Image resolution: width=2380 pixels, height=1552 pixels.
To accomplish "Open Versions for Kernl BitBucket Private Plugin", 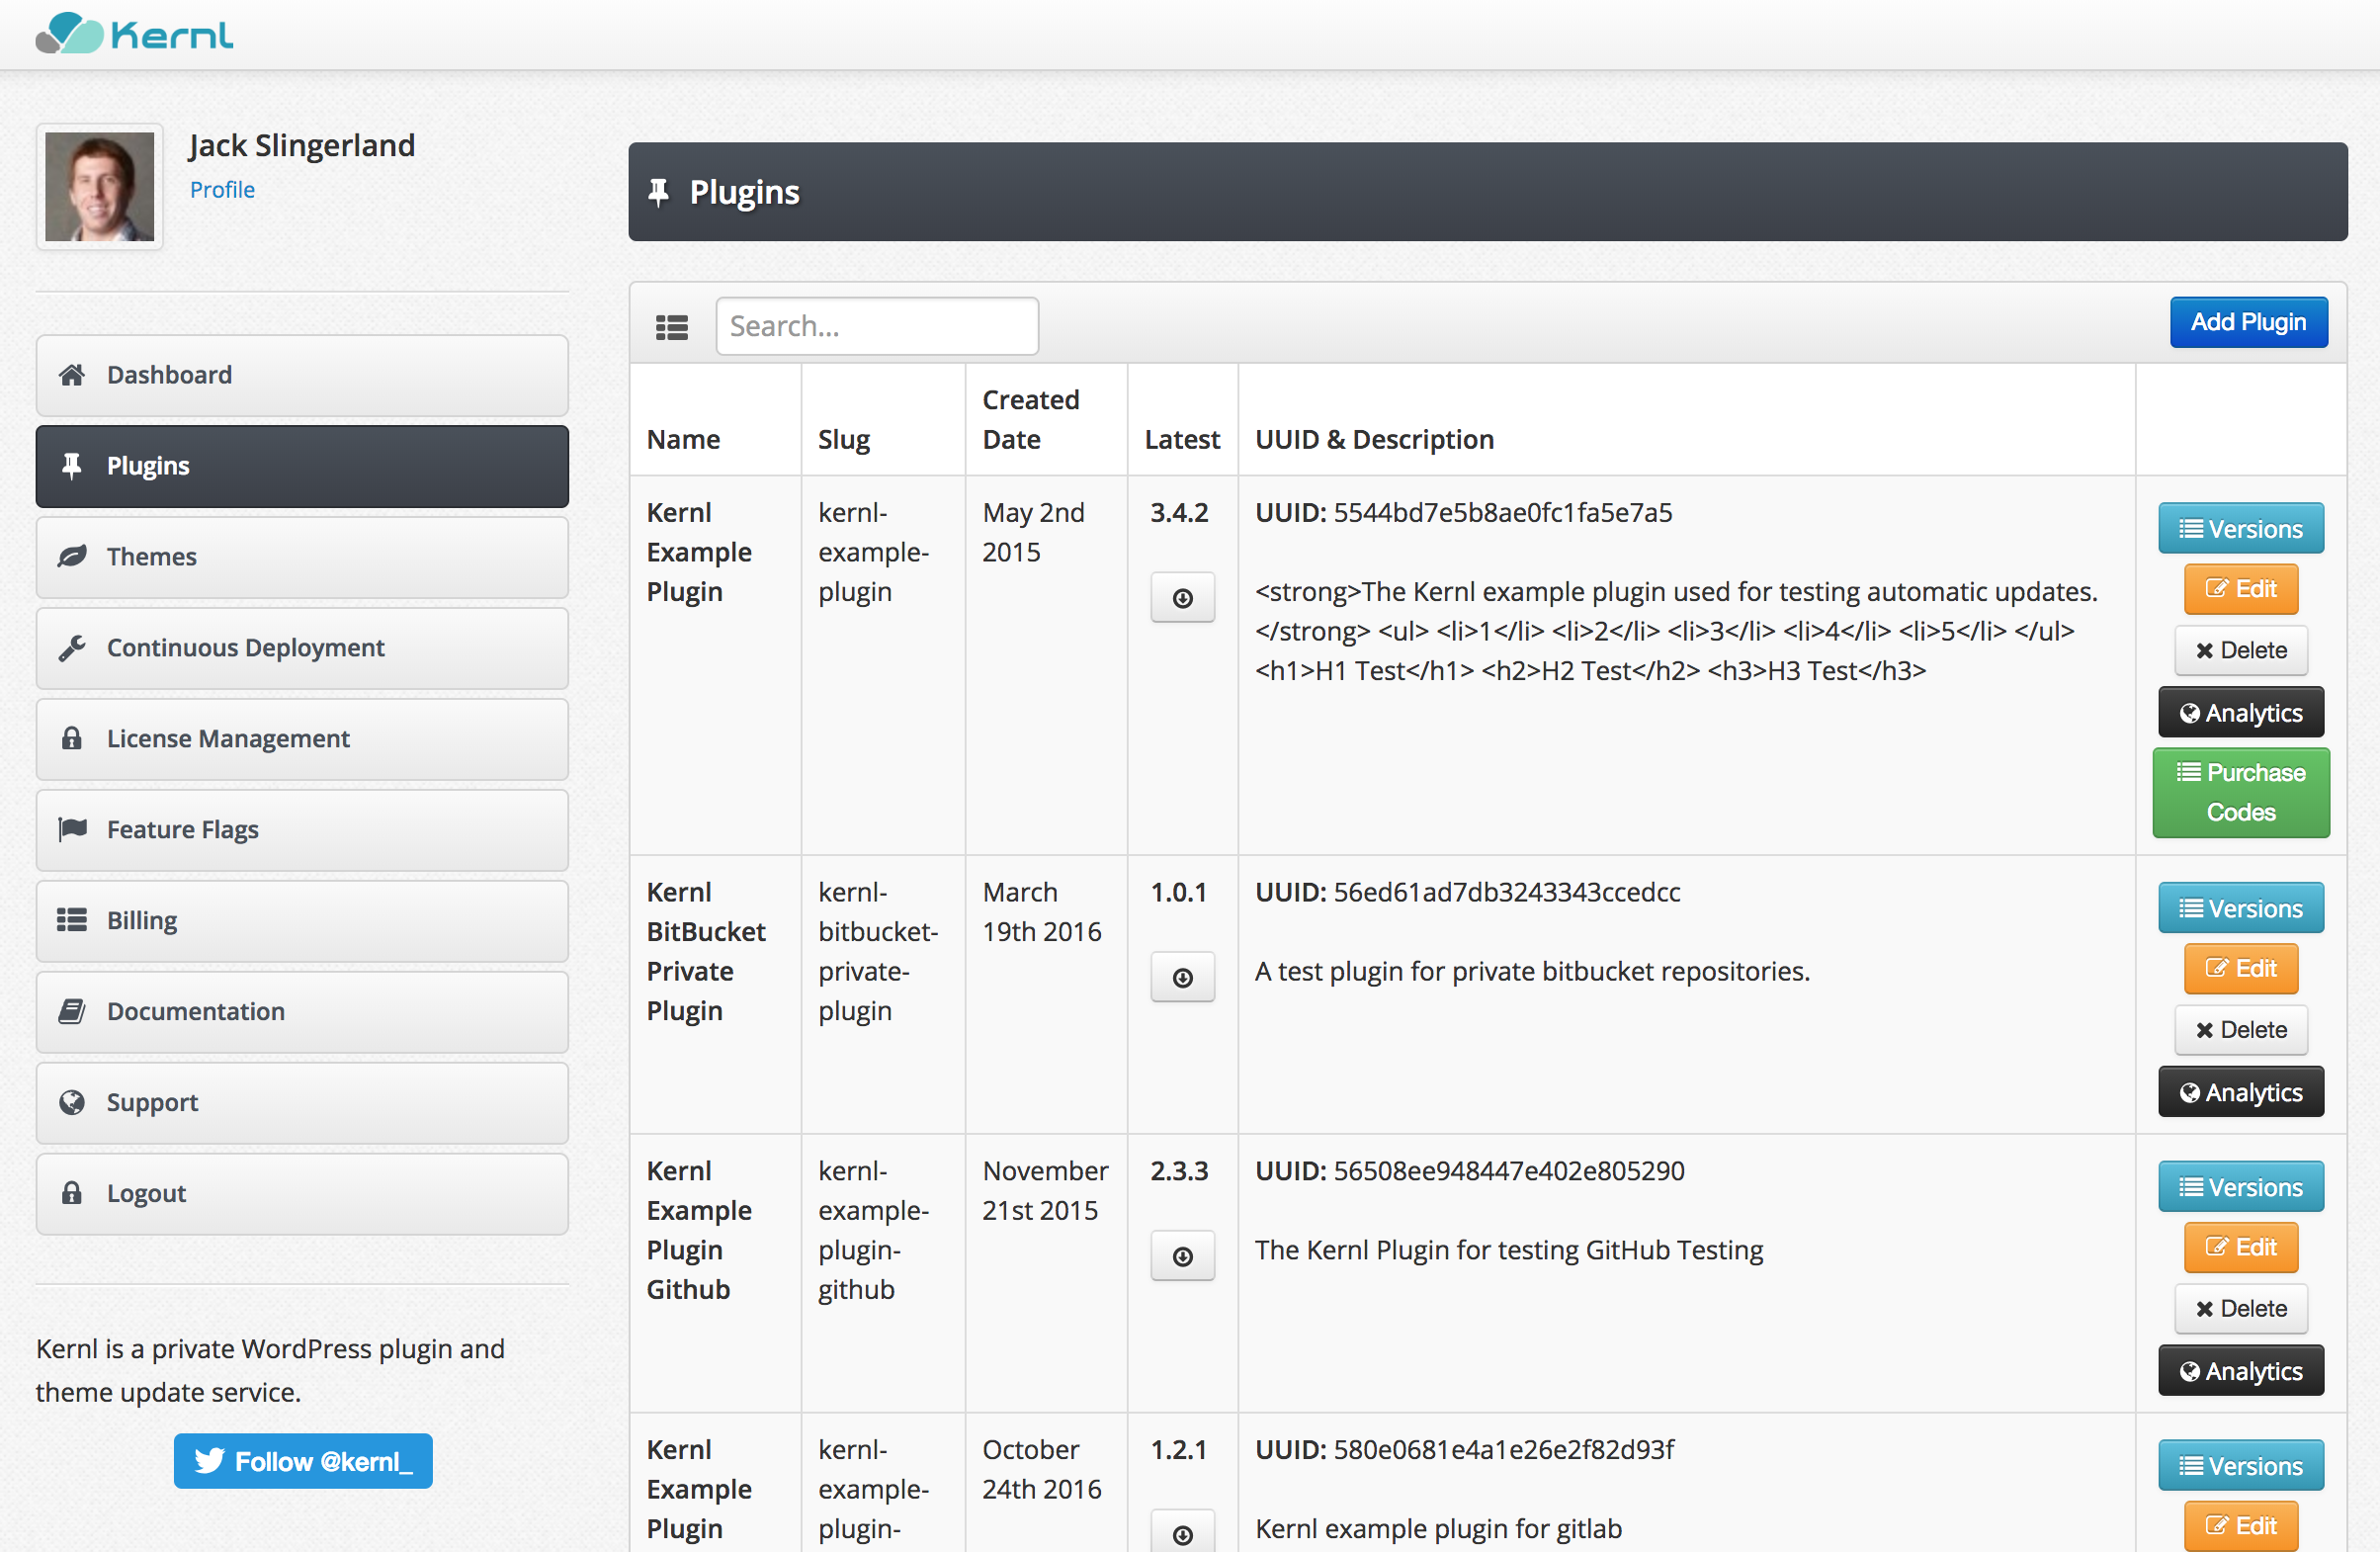I will coord(2240,908).
